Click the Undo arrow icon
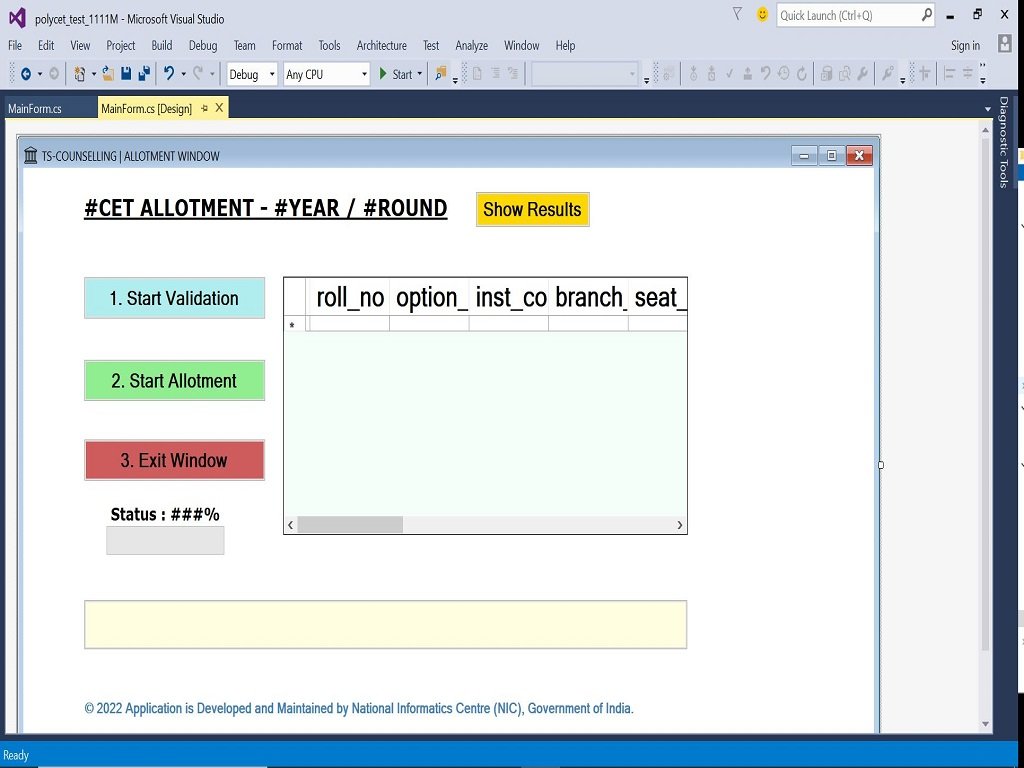This screenshot has width=1024, height=768. (x=169, y=74)
